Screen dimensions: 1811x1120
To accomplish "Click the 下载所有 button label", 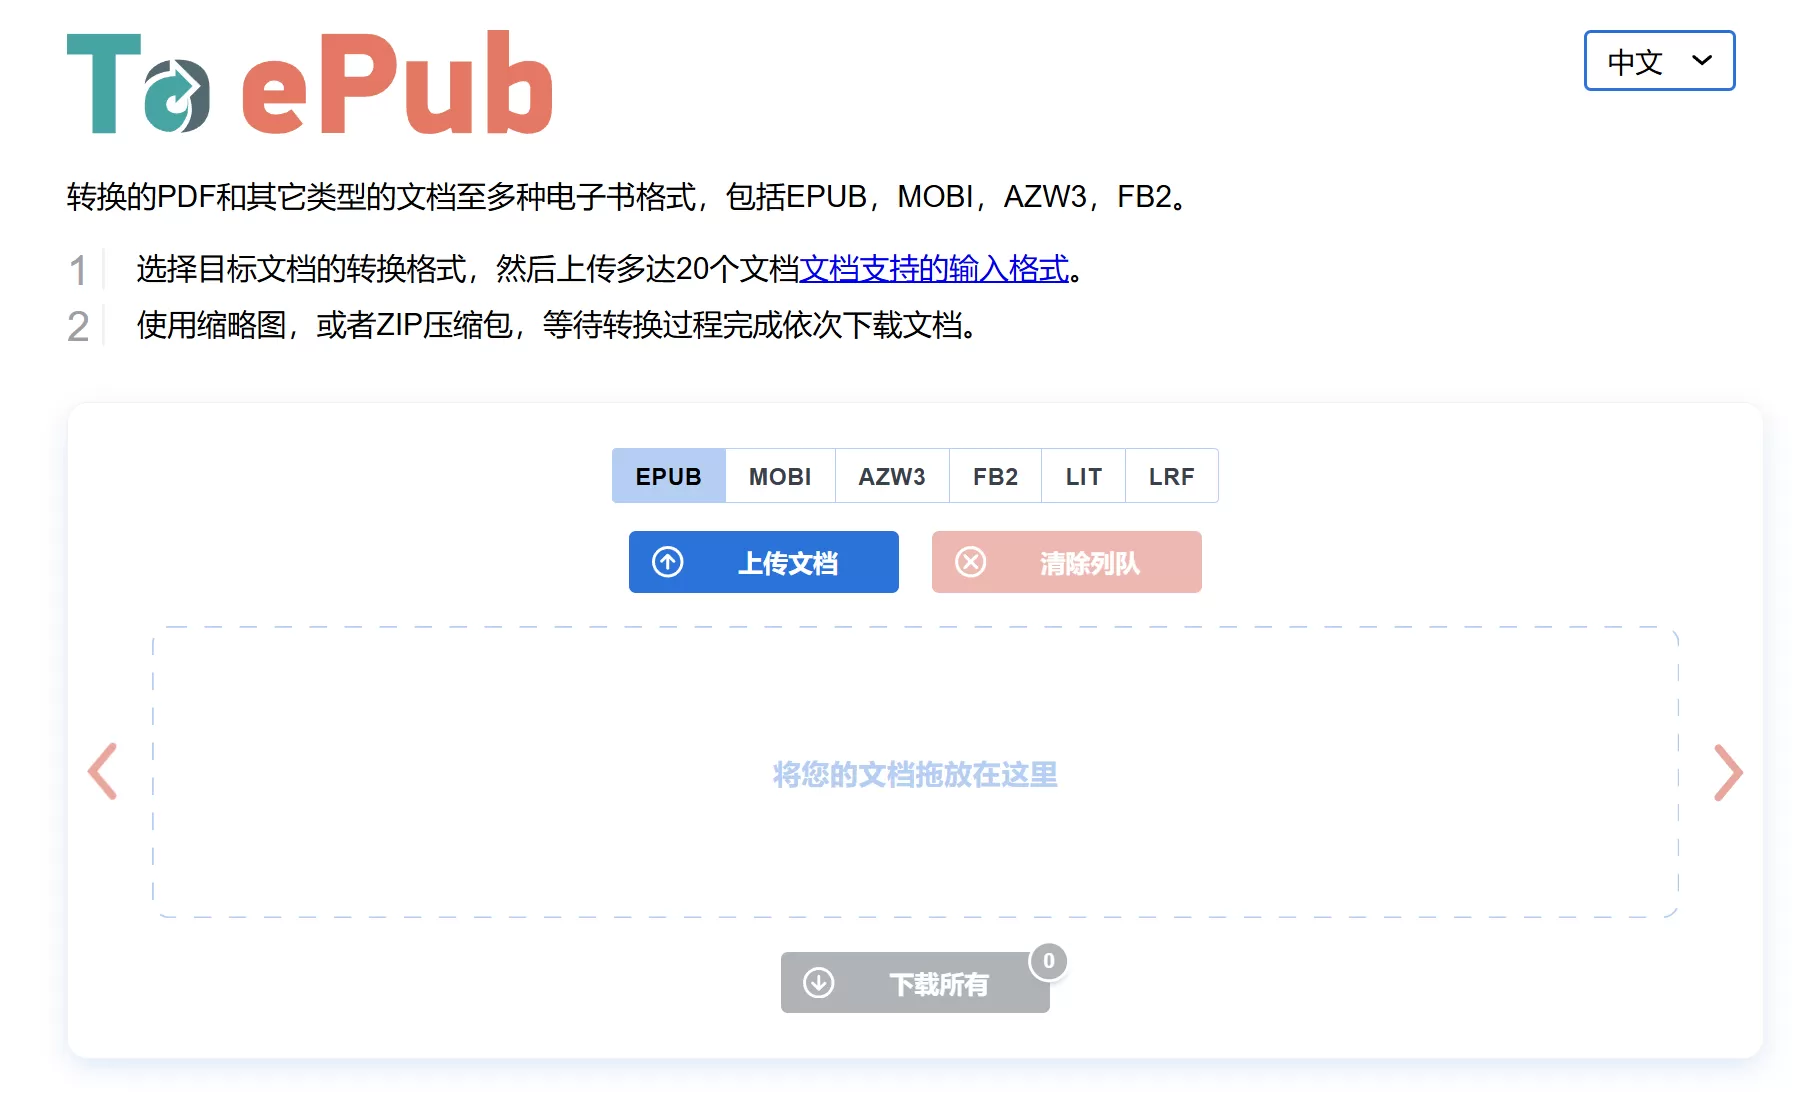I will (938, 985).
